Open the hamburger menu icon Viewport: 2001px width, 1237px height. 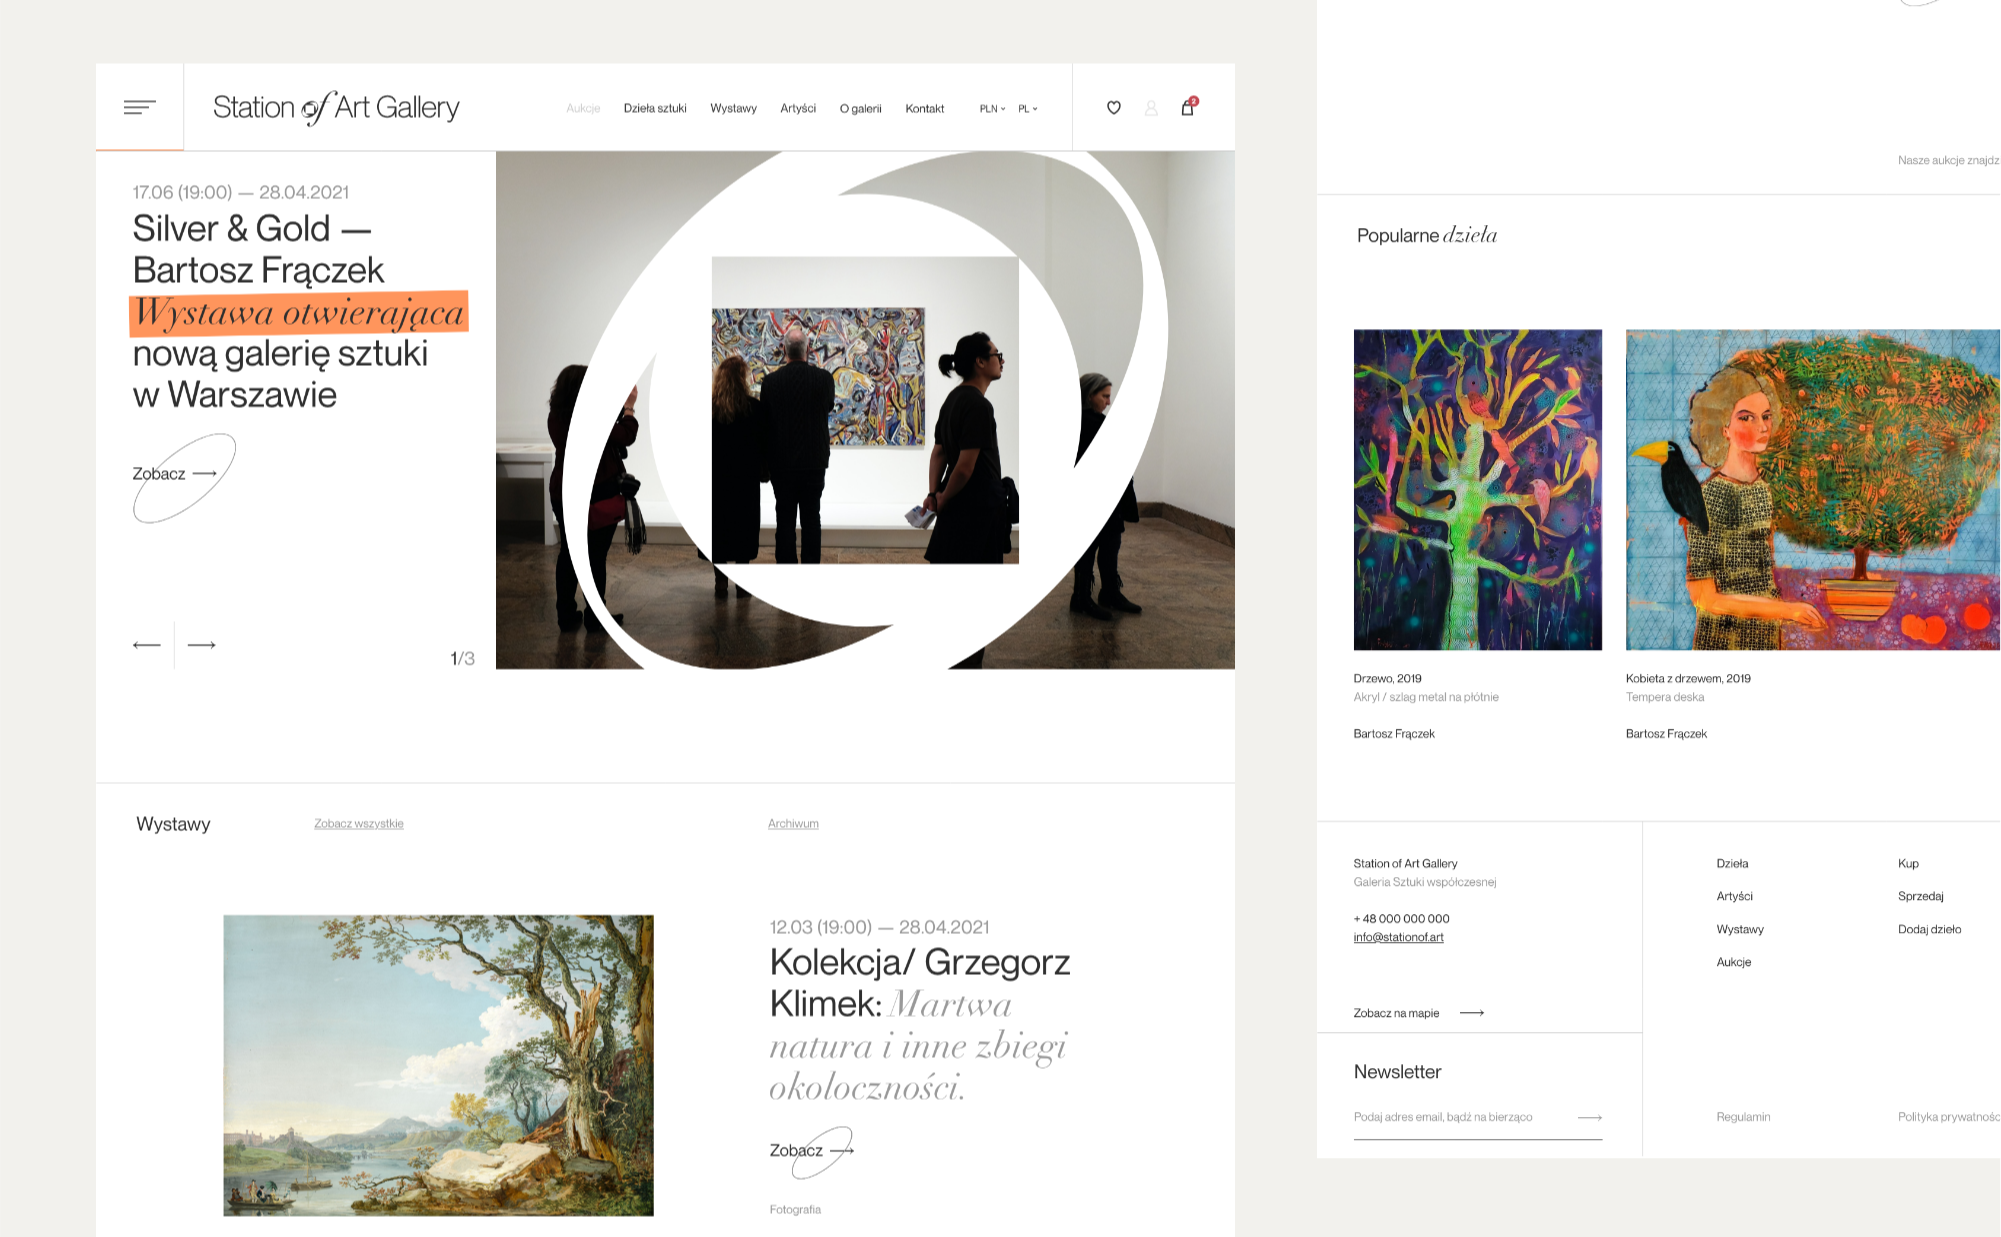point(140,107)
